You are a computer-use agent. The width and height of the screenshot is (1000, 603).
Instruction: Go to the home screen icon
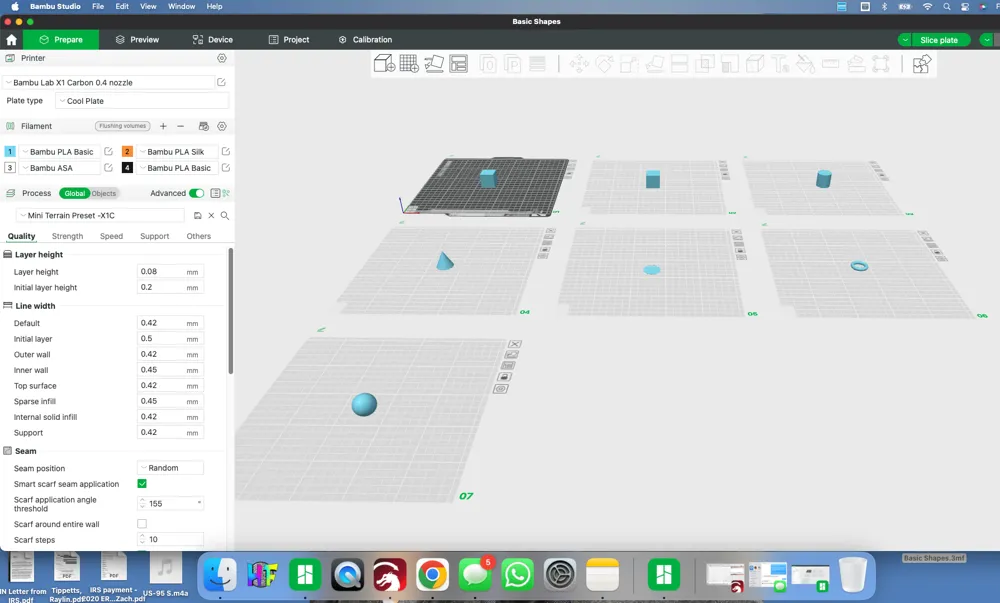11,40
